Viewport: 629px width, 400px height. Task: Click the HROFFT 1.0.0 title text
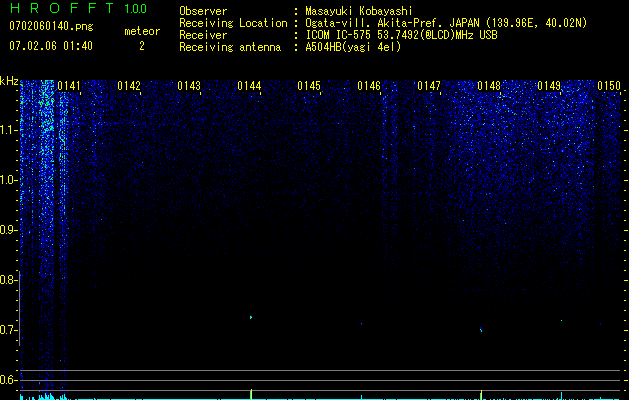coord(78,8)
